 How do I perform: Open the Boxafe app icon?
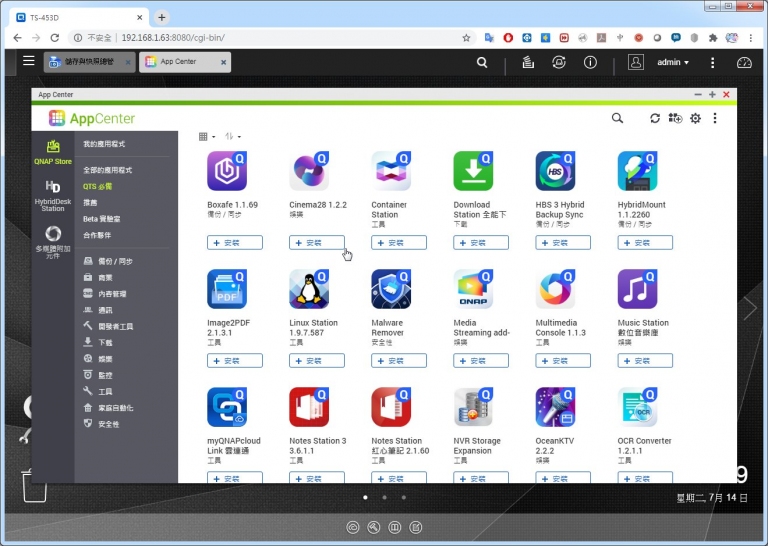click(x=227, y=171)
